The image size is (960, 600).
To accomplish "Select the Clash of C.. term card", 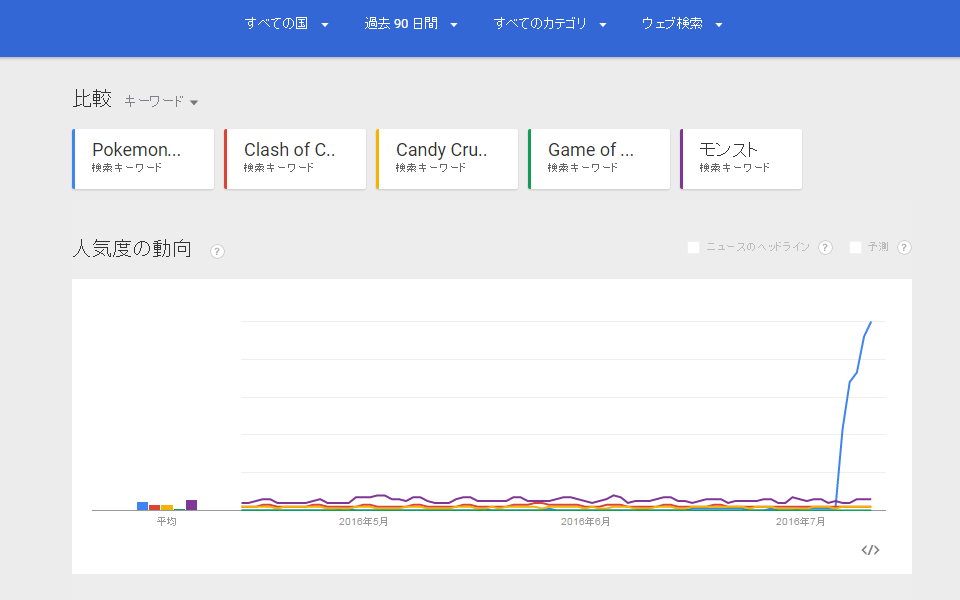I will (x=295, y=158).
